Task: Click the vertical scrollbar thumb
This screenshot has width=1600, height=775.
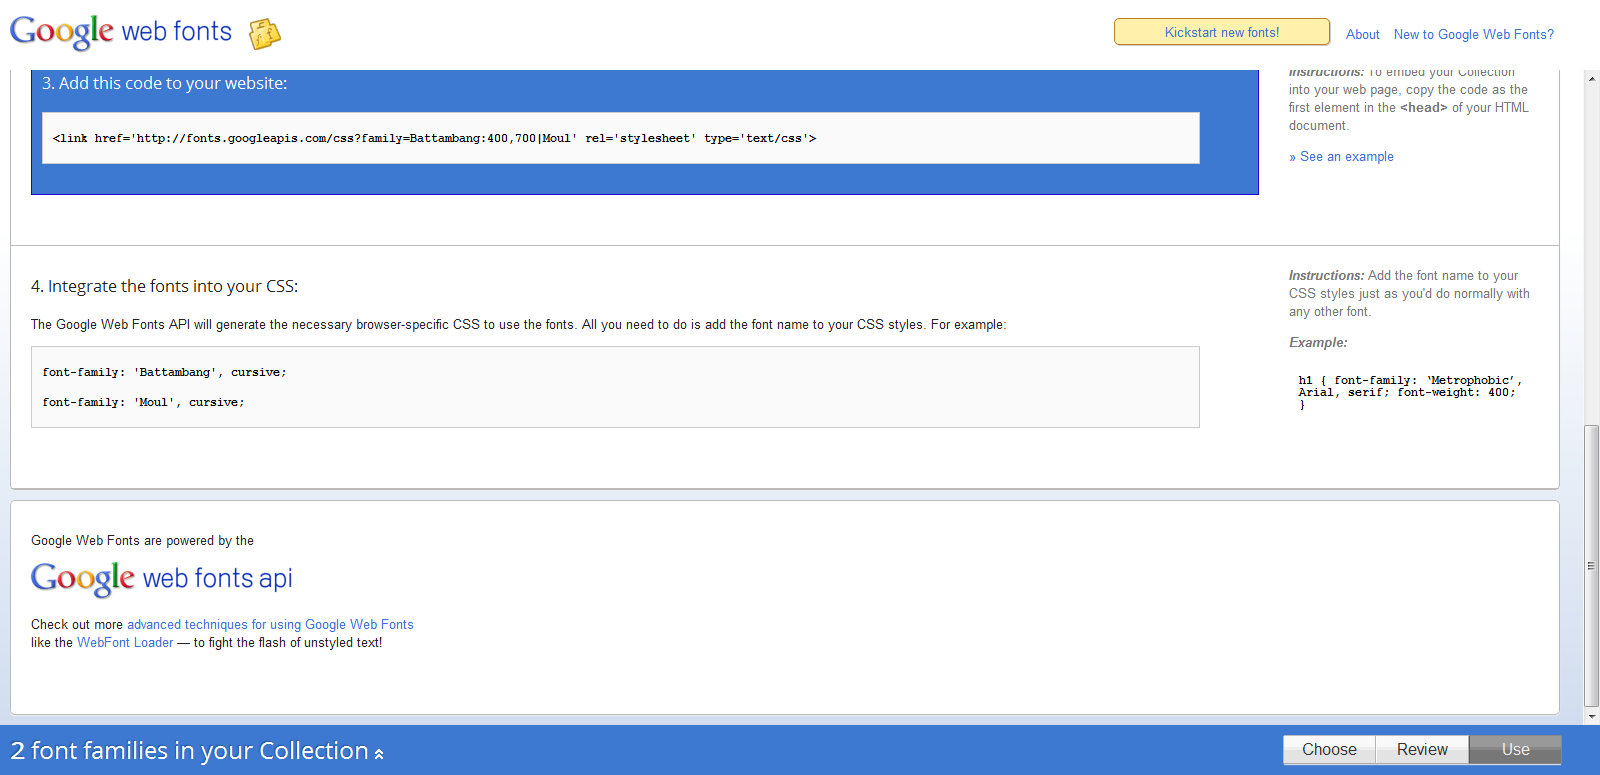Action: [1592, 566]
